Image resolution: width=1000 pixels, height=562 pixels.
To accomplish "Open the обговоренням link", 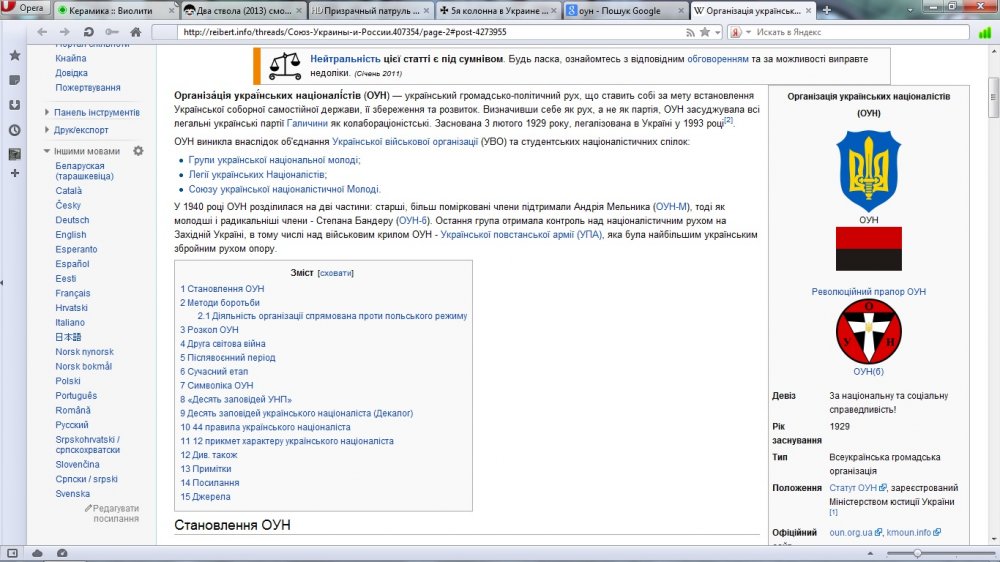I will tap(717, 59).
